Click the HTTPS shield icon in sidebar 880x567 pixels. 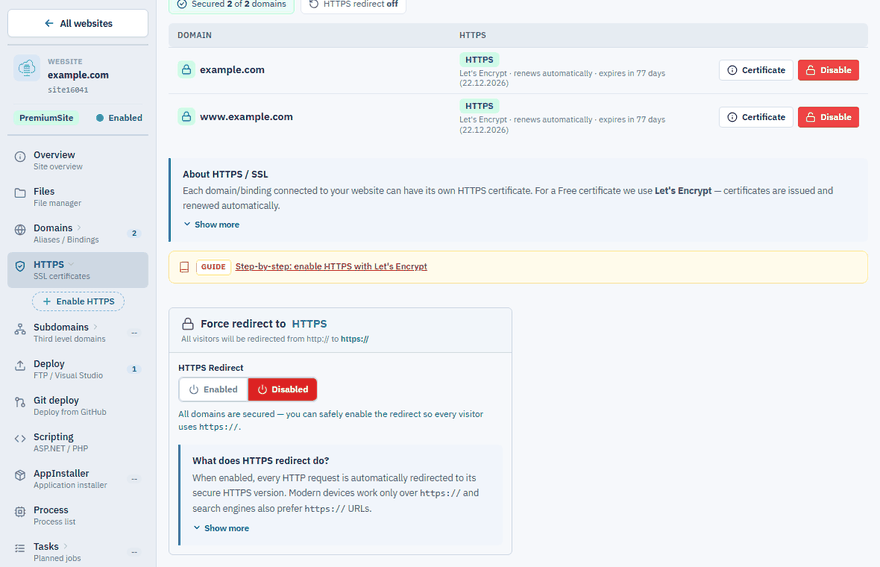point(20,266)
